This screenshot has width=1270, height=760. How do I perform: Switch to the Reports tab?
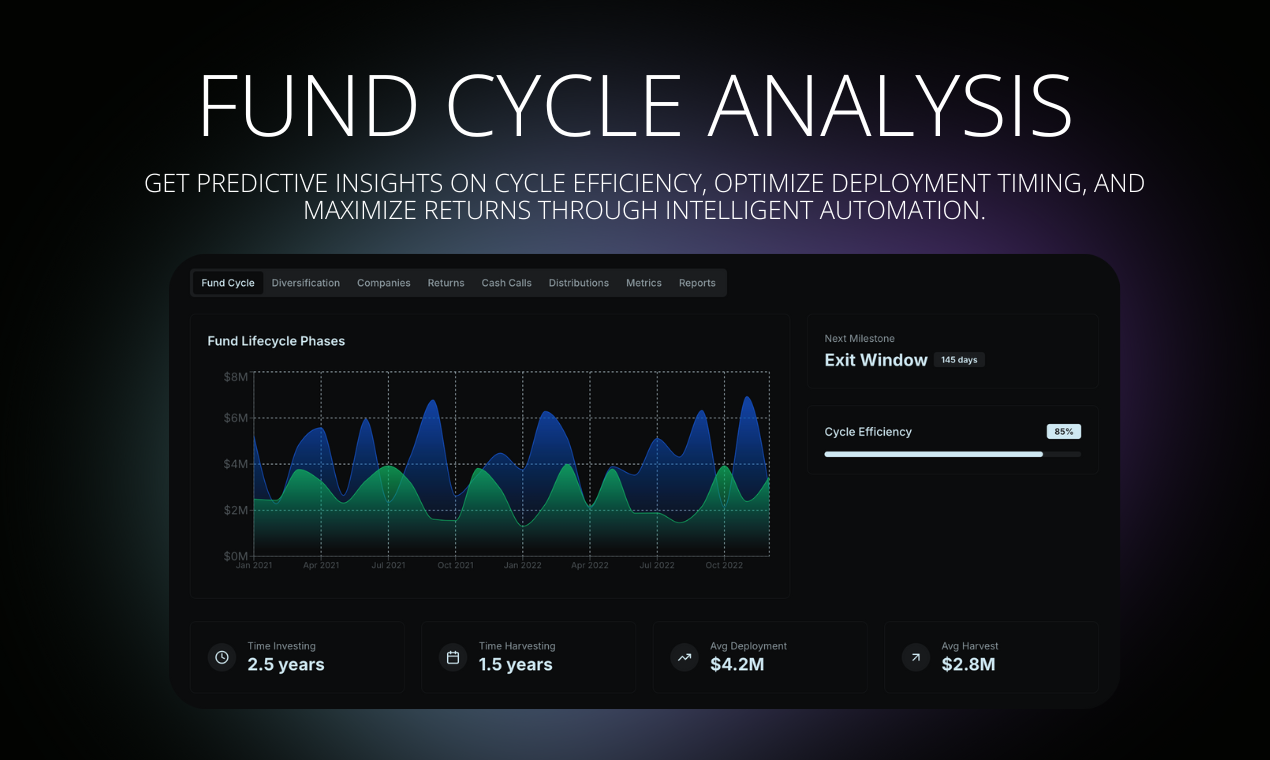pyautogui.click(x=697, y=283)
